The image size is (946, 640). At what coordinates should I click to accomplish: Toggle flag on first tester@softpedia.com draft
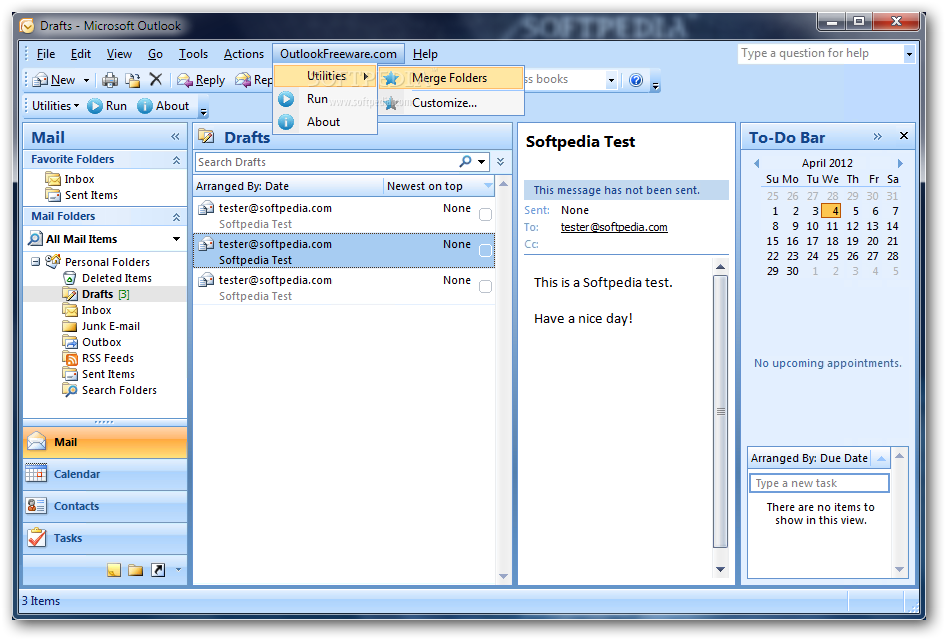click(485, 214)
